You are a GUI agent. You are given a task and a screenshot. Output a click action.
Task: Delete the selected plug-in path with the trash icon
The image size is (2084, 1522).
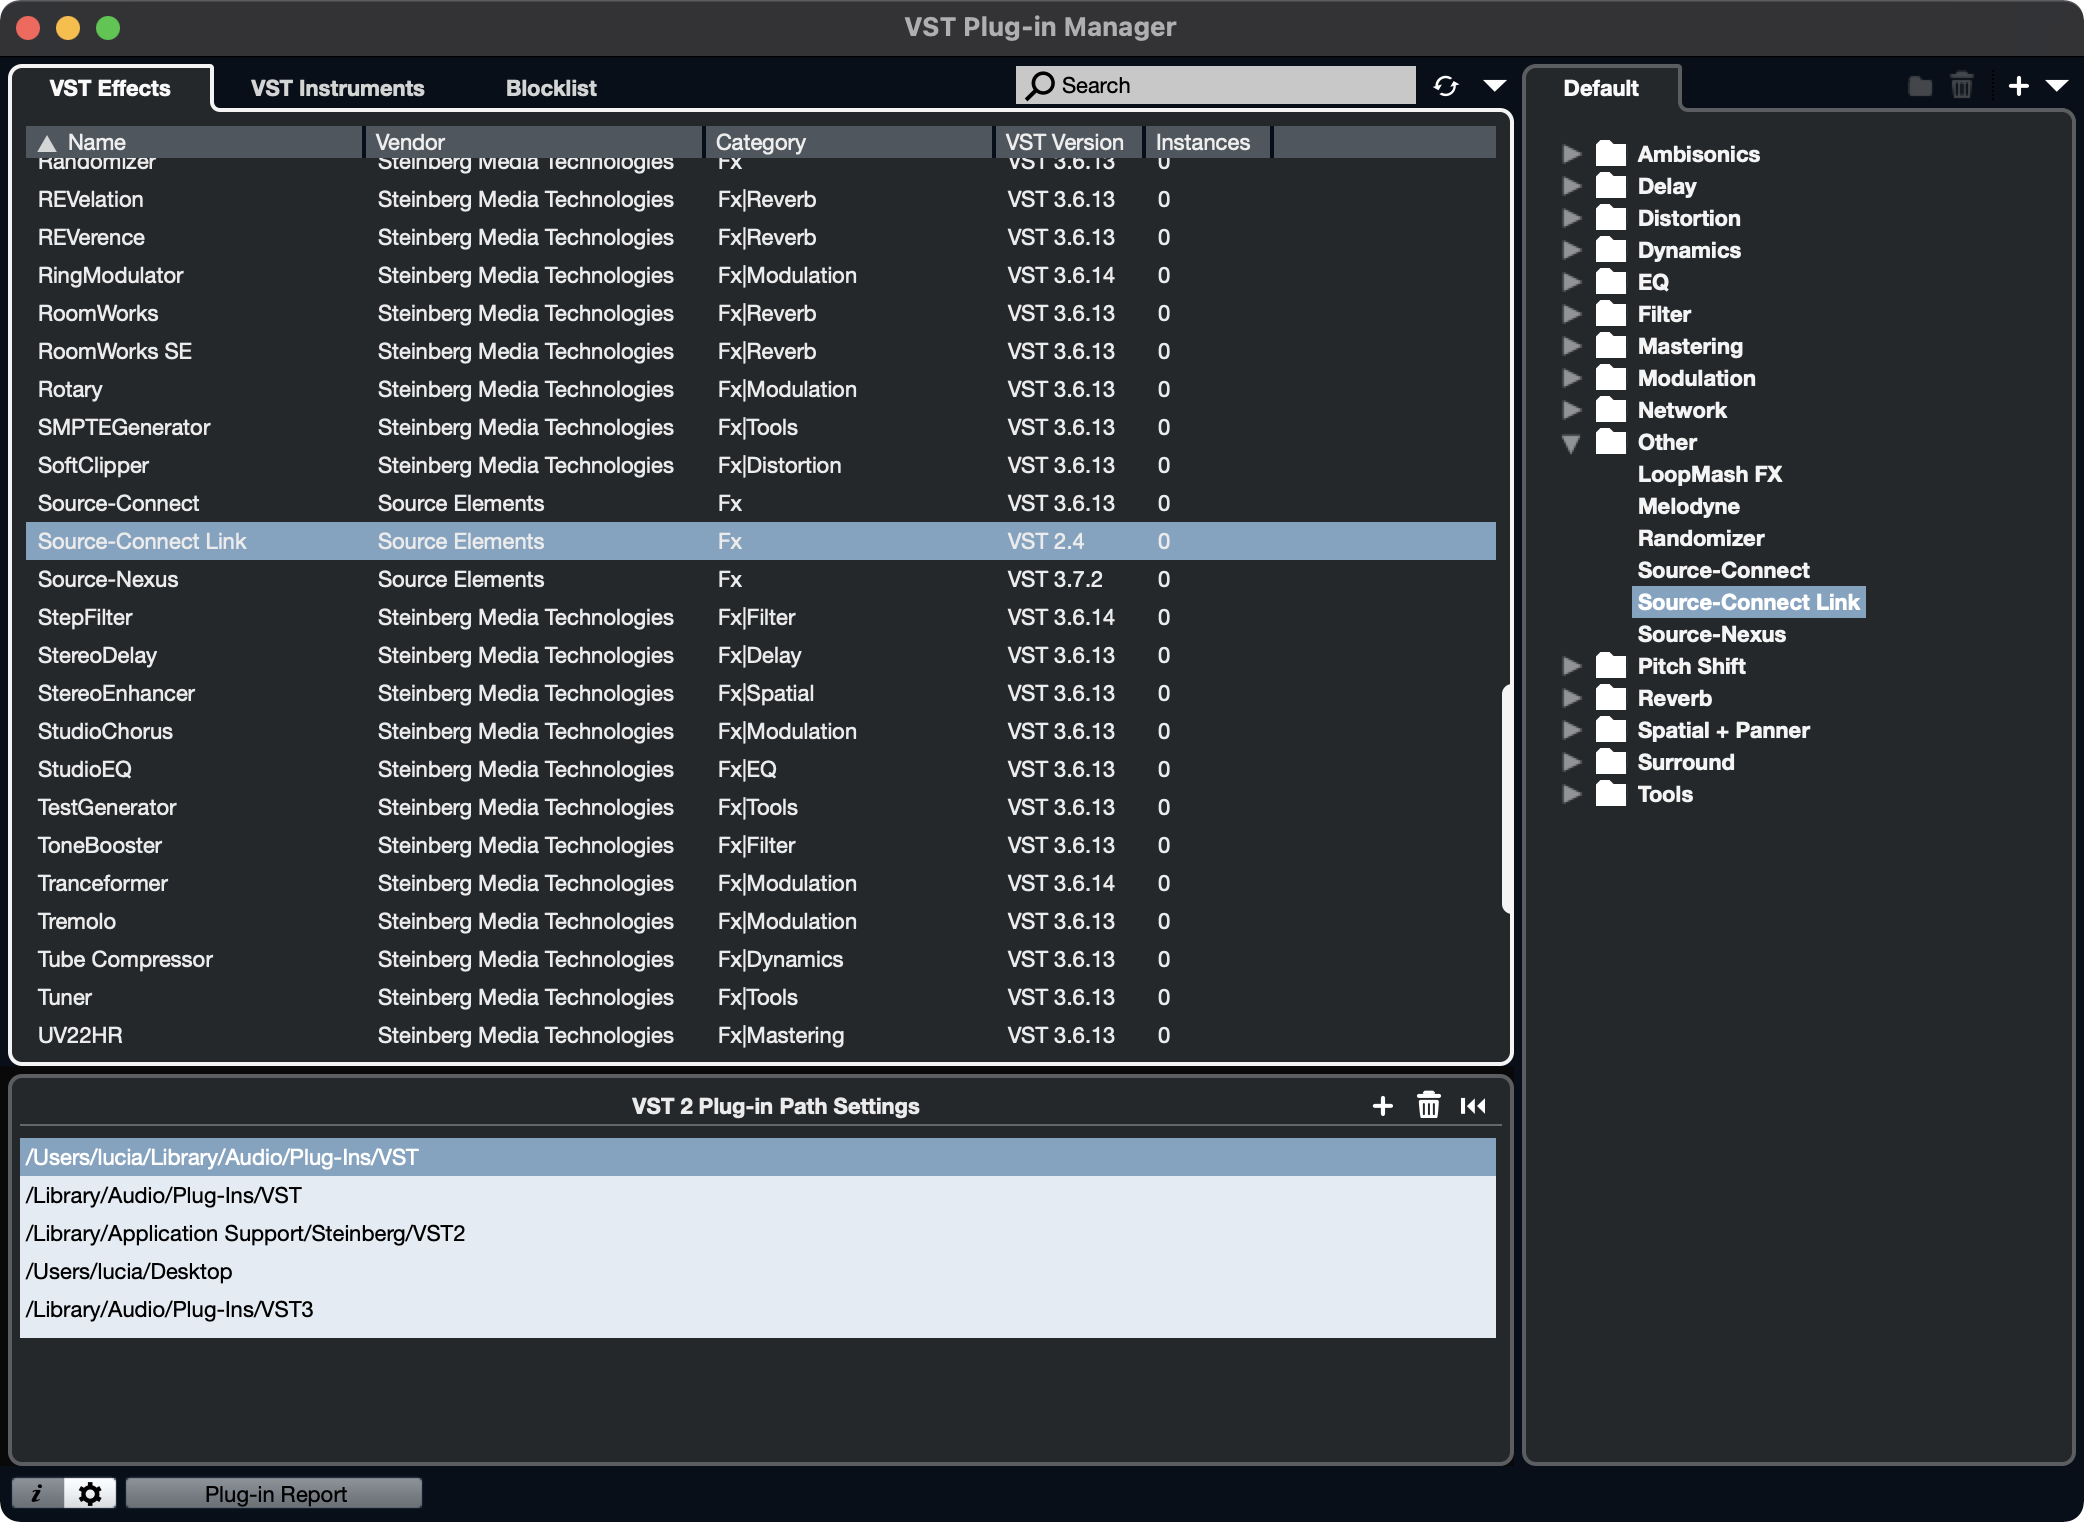[x=1428, y=1106]
